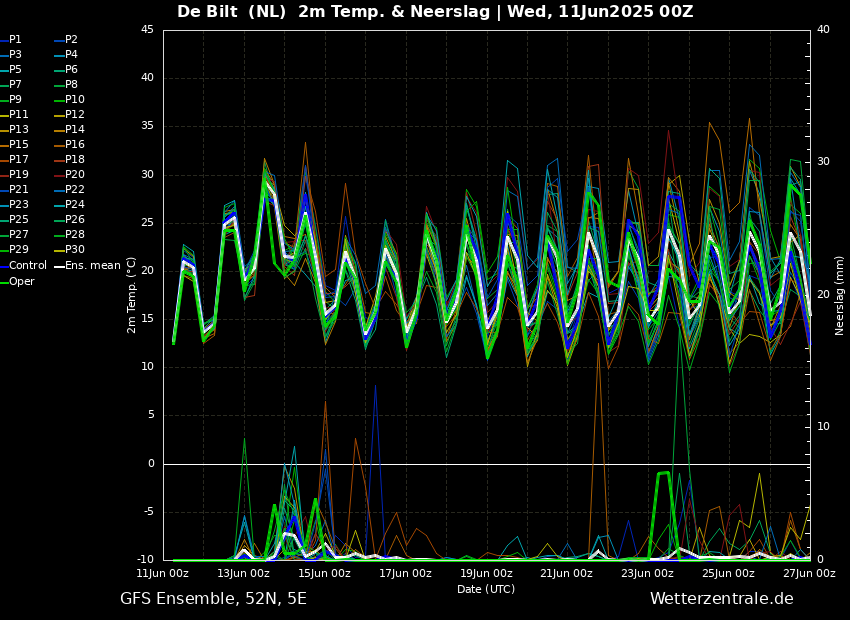Select the 13Jun 00z date tick
850x620 pixels.
click(243, 573)
